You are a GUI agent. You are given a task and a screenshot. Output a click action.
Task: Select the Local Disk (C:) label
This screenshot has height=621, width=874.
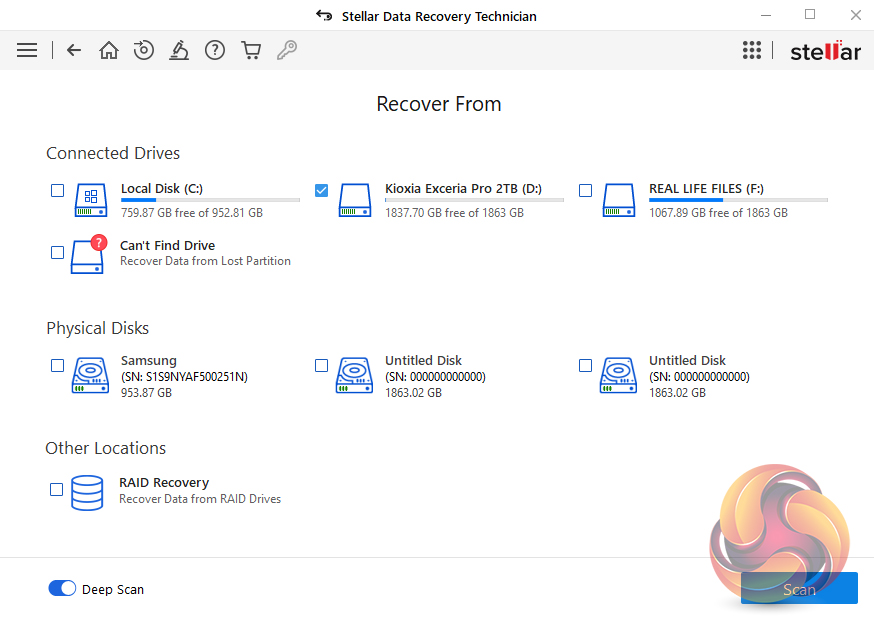coord(162,188)
